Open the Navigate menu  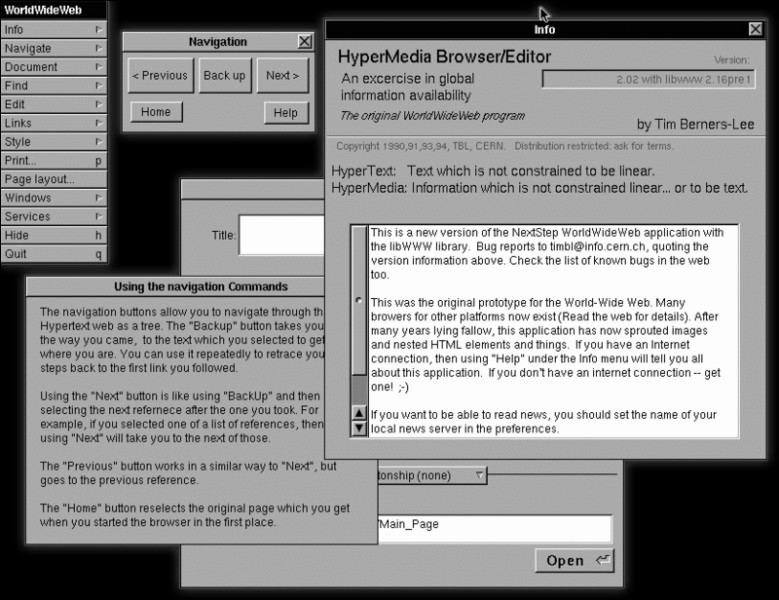54,48
